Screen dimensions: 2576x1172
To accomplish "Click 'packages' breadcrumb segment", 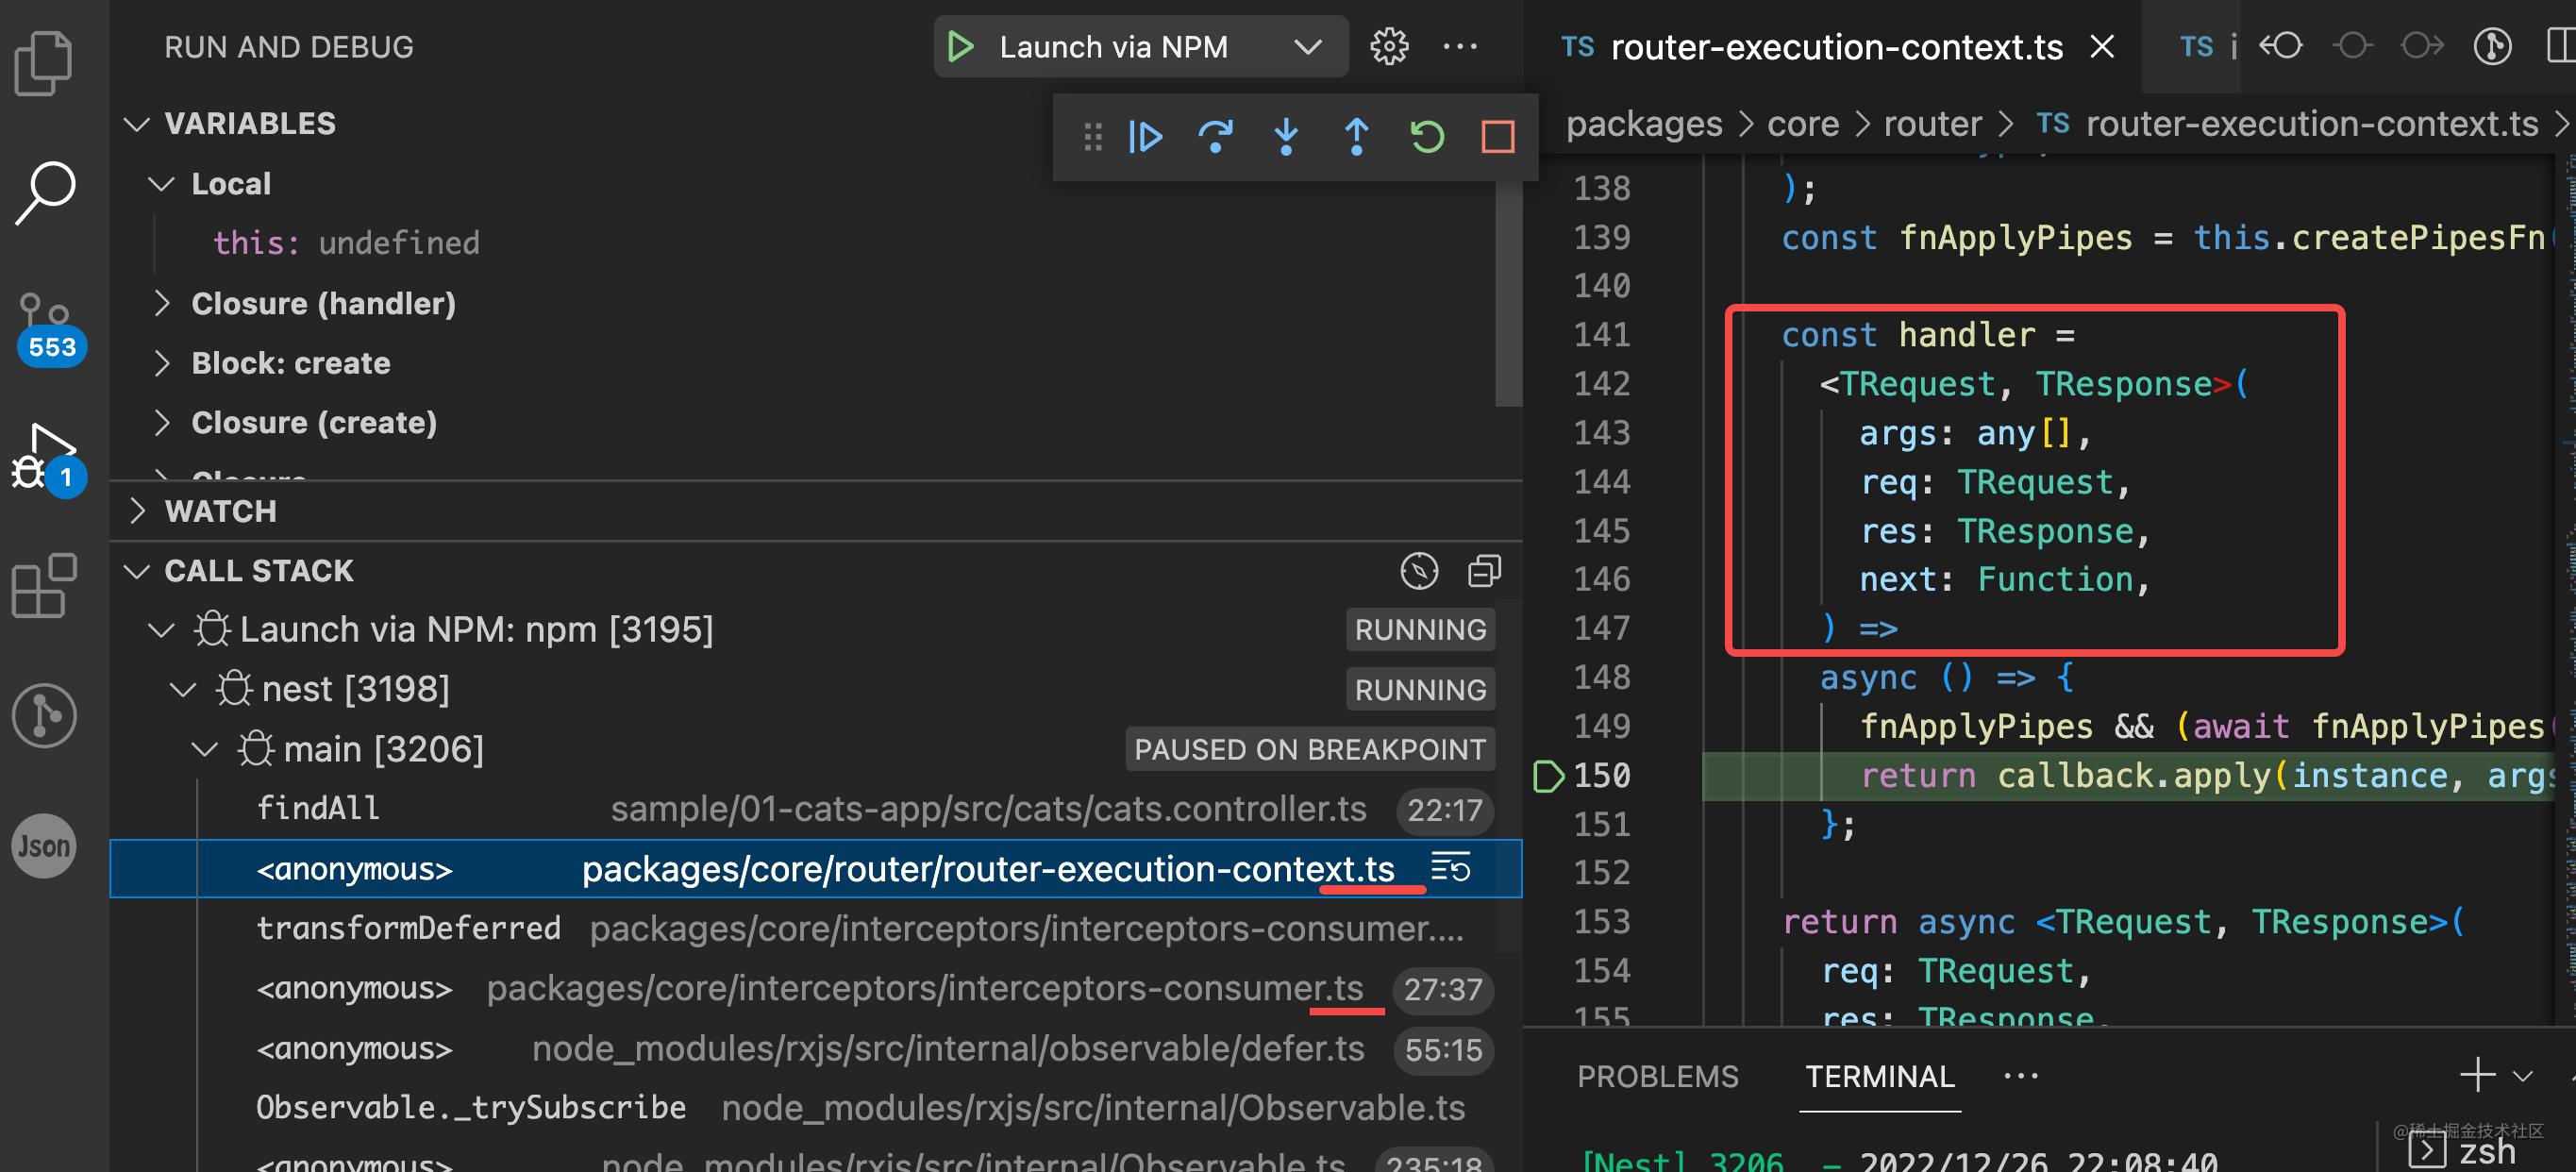I will pos(1644,124).
